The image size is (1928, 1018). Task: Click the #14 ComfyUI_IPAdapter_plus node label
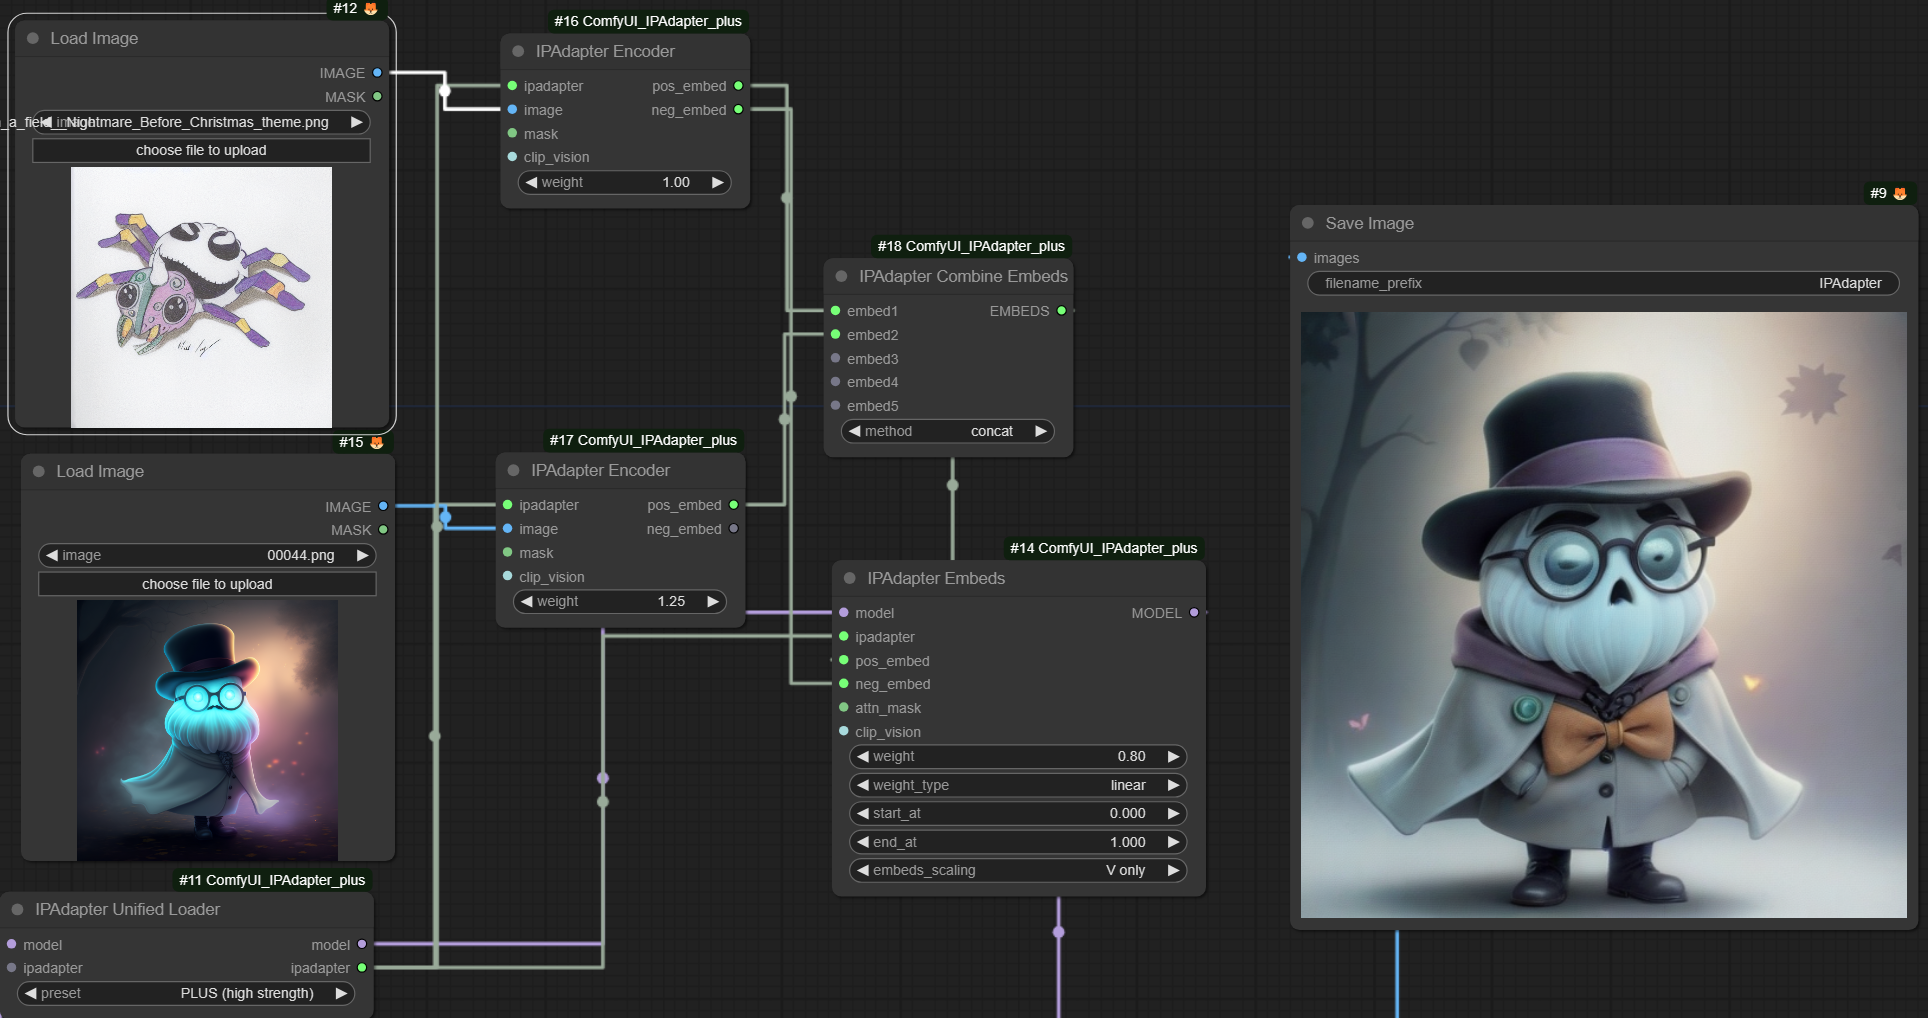[x=1103, y=548]
